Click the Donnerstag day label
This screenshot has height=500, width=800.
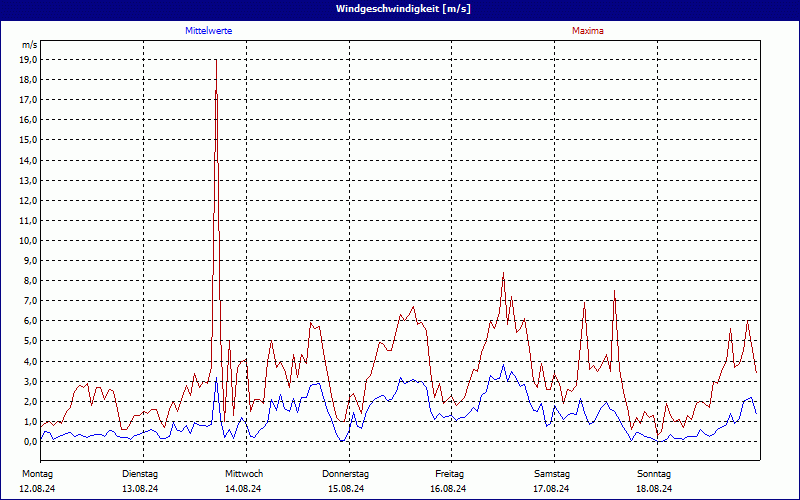(x=346, y=473)
